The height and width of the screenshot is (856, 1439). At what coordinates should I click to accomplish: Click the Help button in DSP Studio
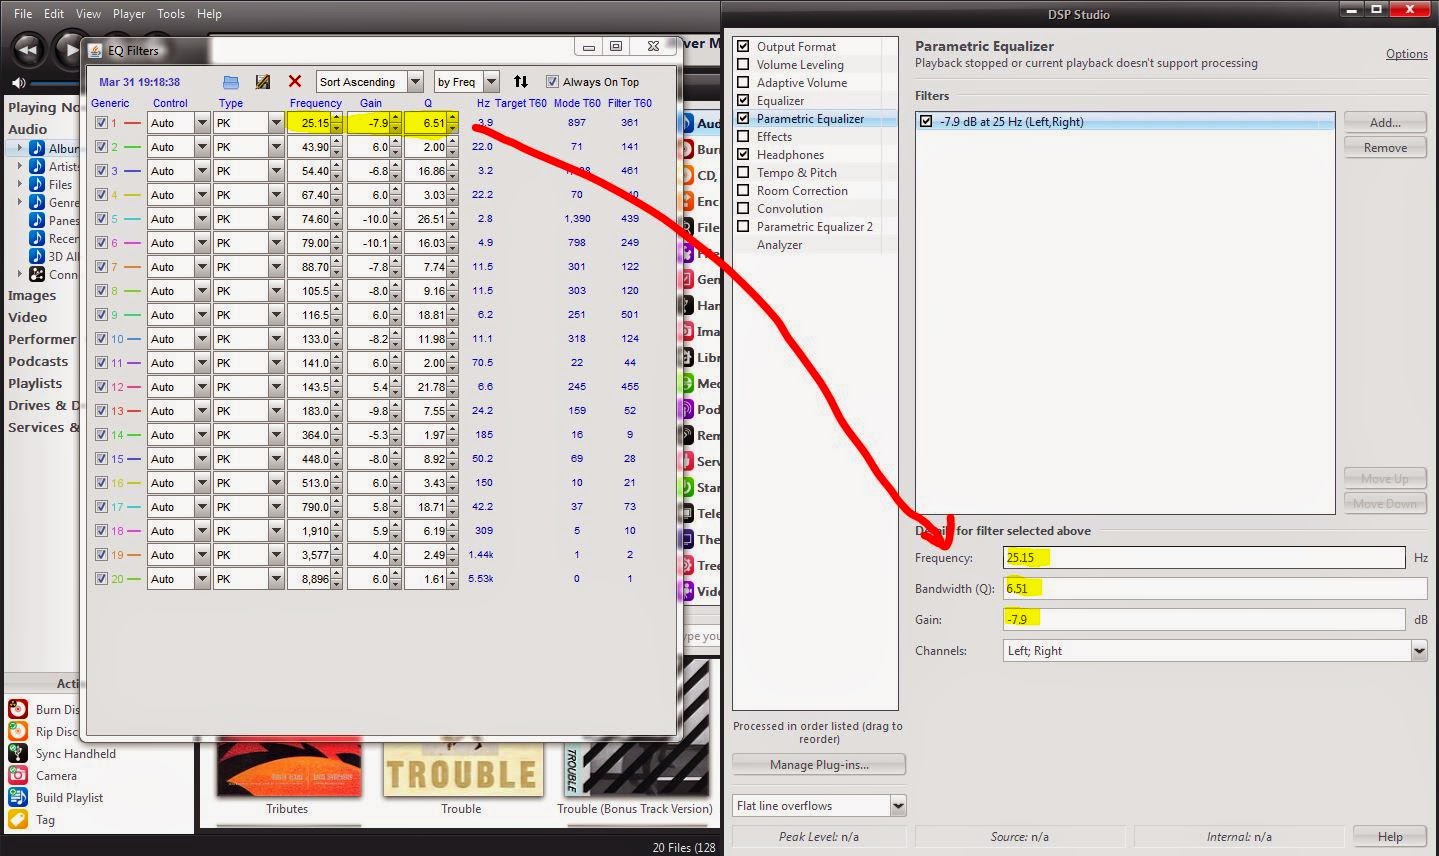point(1389,836)
